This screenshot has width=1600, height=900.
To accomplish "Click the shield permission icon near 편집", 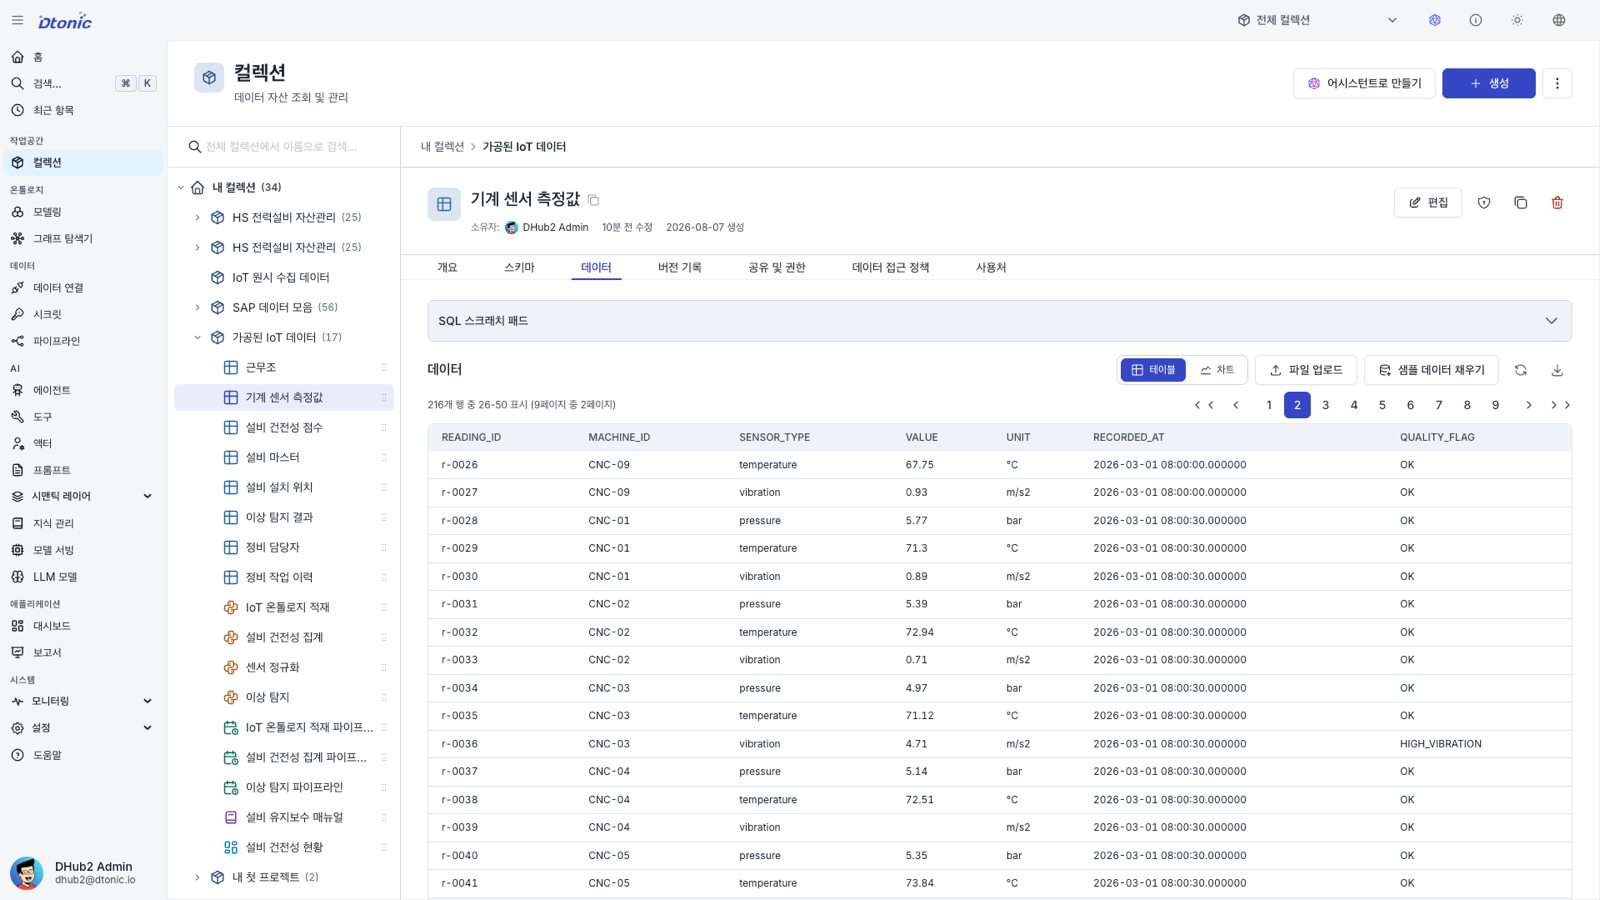I will coord(1484,203).
